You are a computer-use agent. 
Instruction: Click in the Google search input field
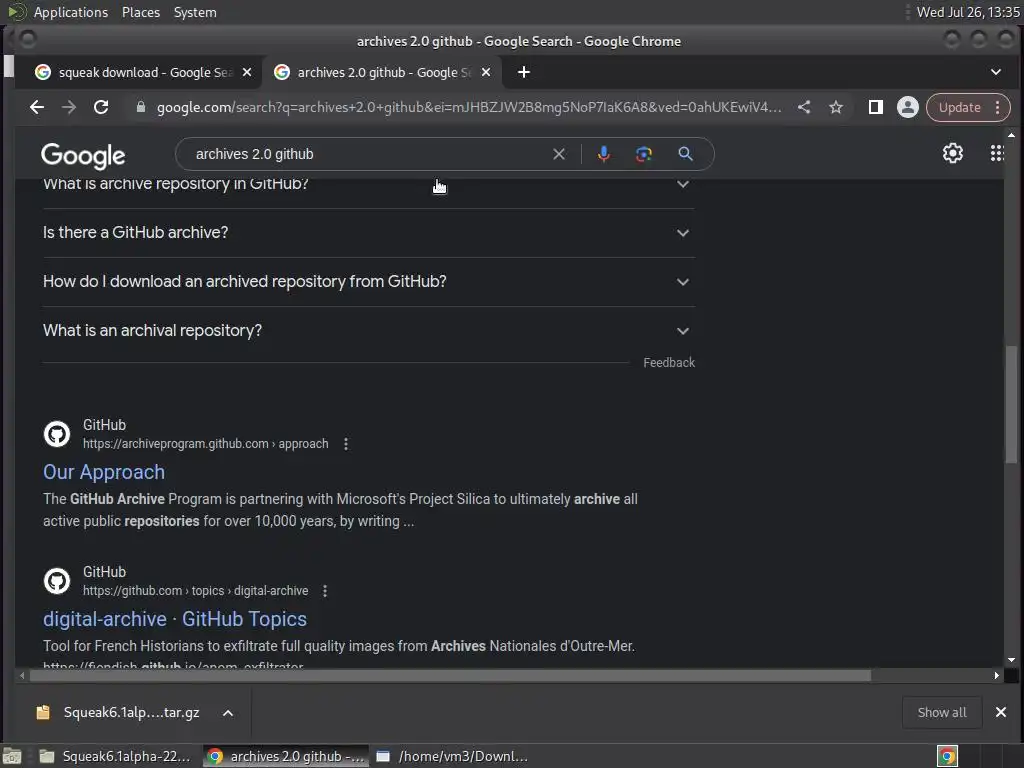tap(369, 154)
